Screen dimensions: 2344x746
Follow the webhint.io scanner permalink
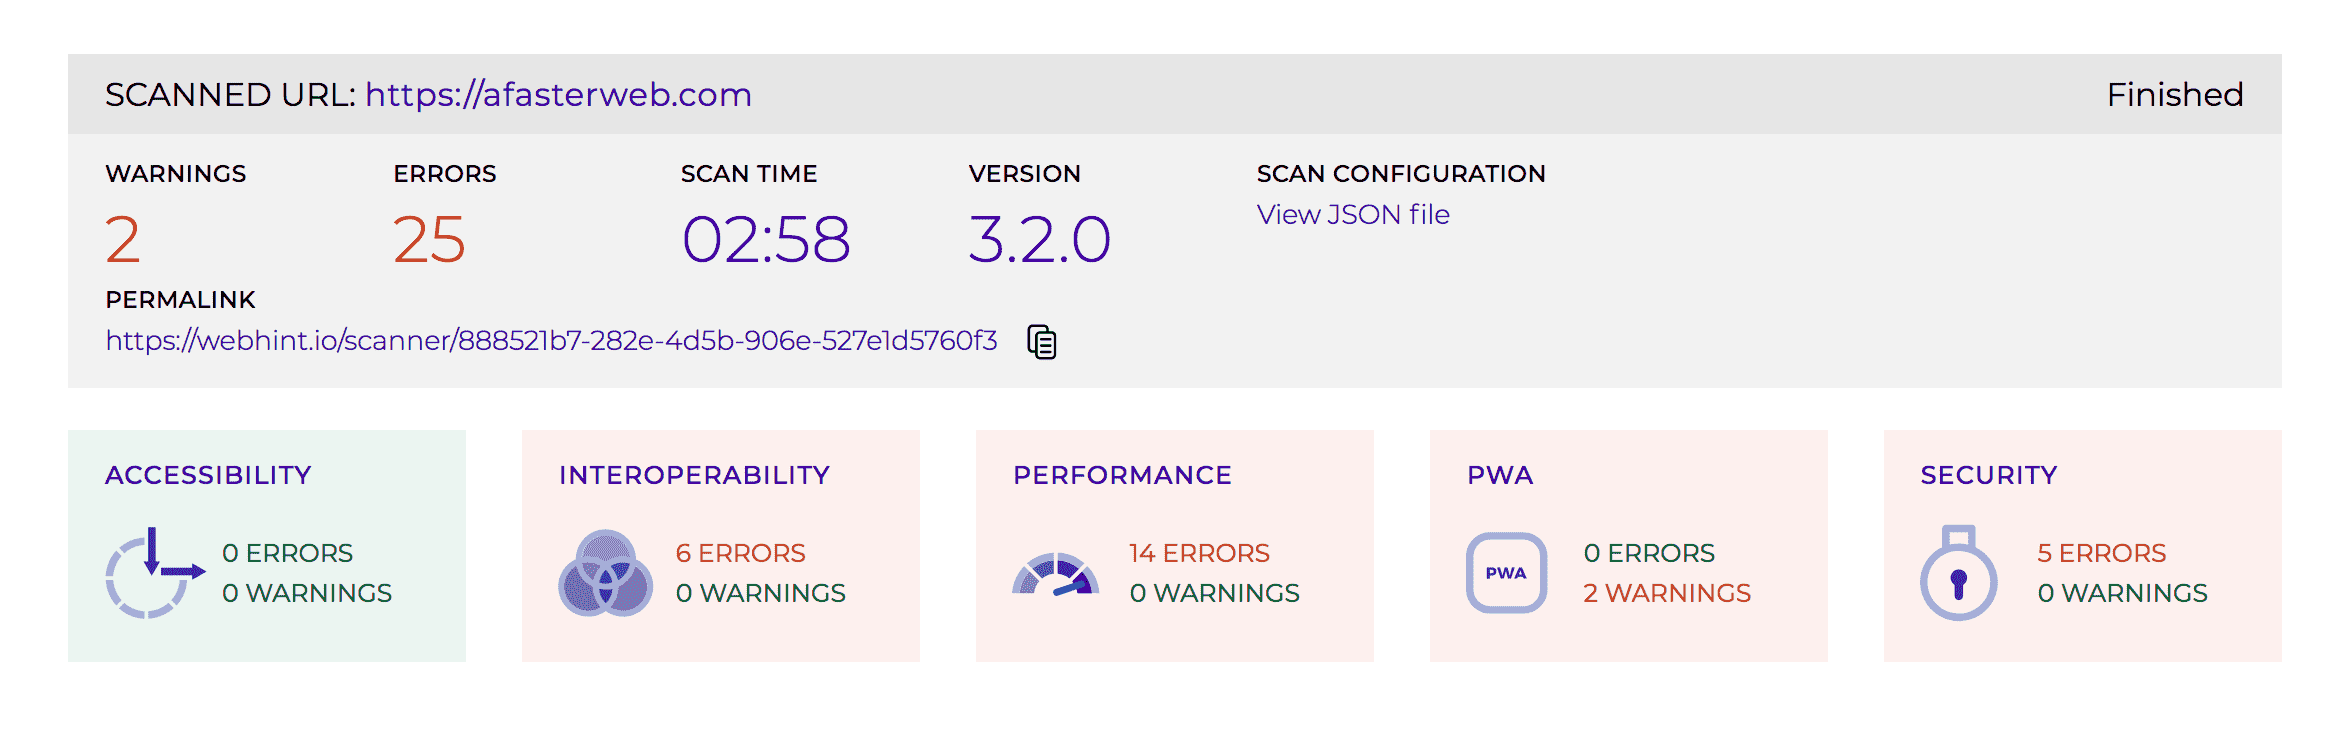click(x=551, y=341)
